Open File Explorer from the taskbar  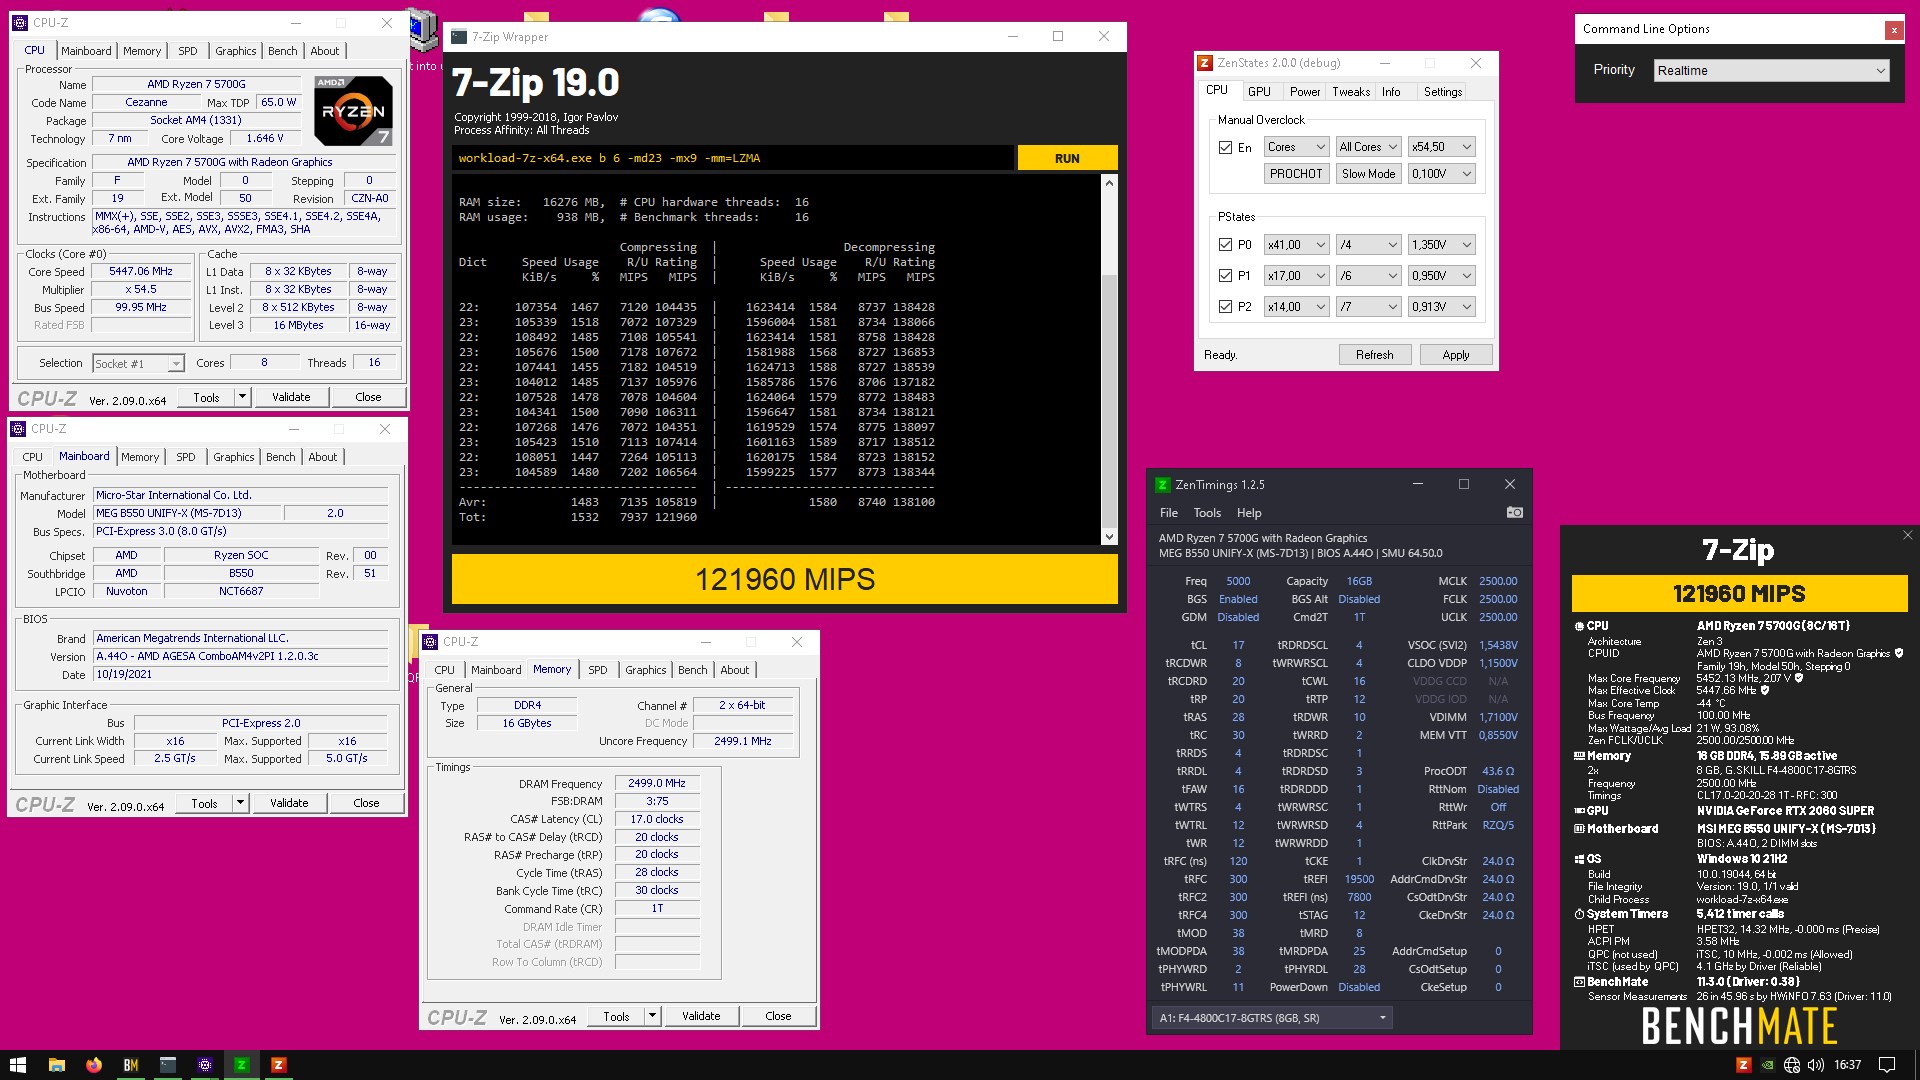pyautogui.click(x=56, y=1065)
